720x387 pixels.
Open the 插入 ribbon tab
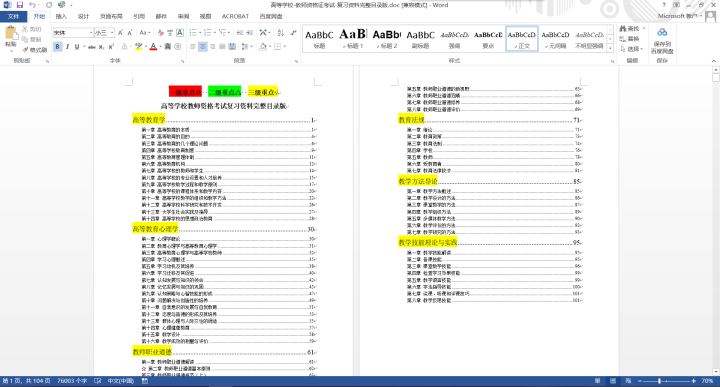[x=61, y=17]
